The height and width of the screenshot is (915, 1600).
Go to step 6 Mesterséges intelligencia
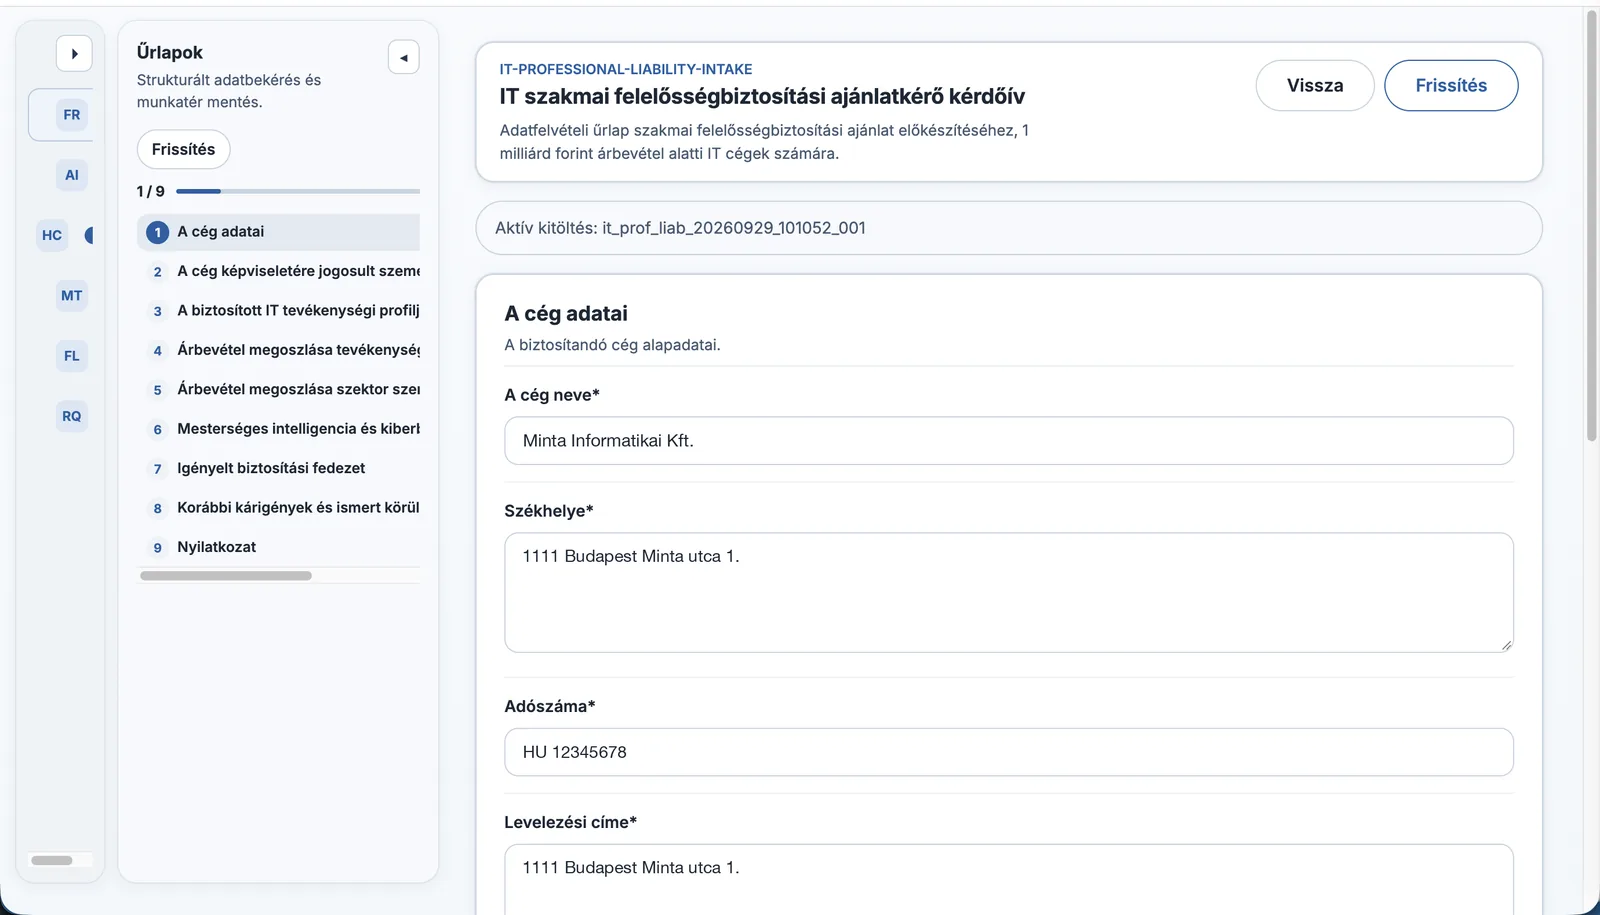(278, 429)
